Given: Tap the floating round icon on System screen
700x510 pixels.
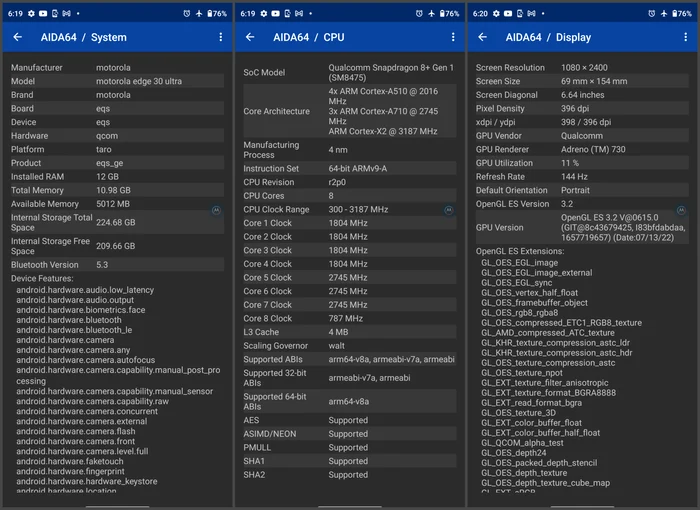Looking at the screenshot, I should (x=216, y=210).
